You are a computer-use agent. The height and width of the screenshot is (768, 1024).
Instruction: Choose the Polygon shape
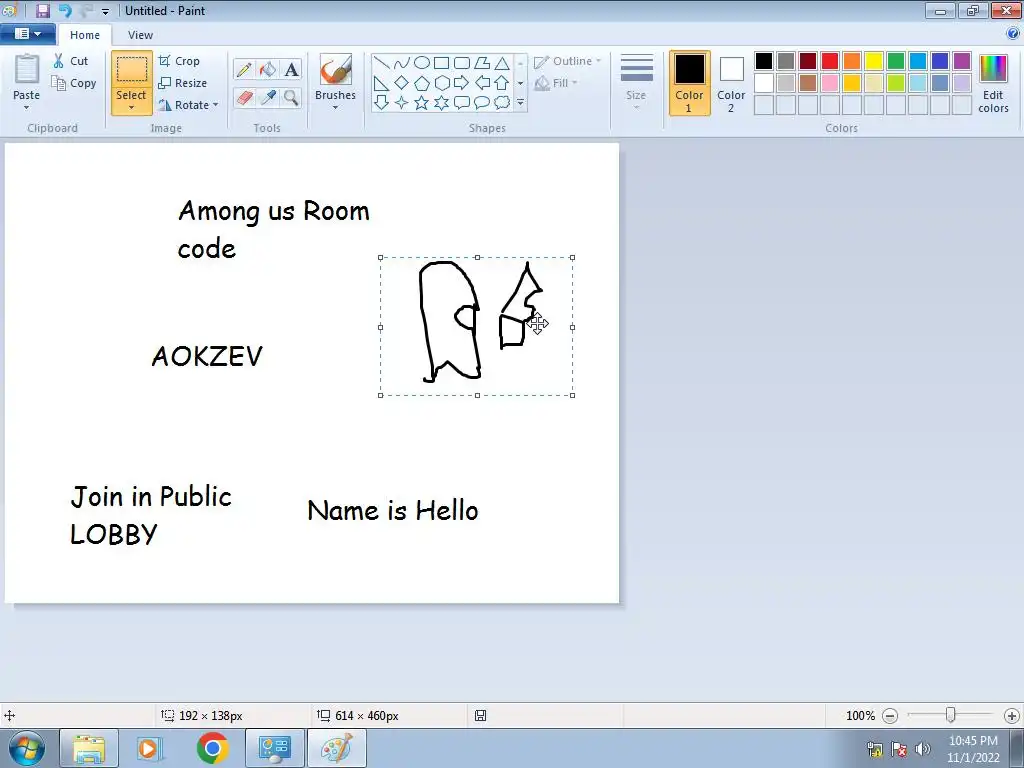482,63
